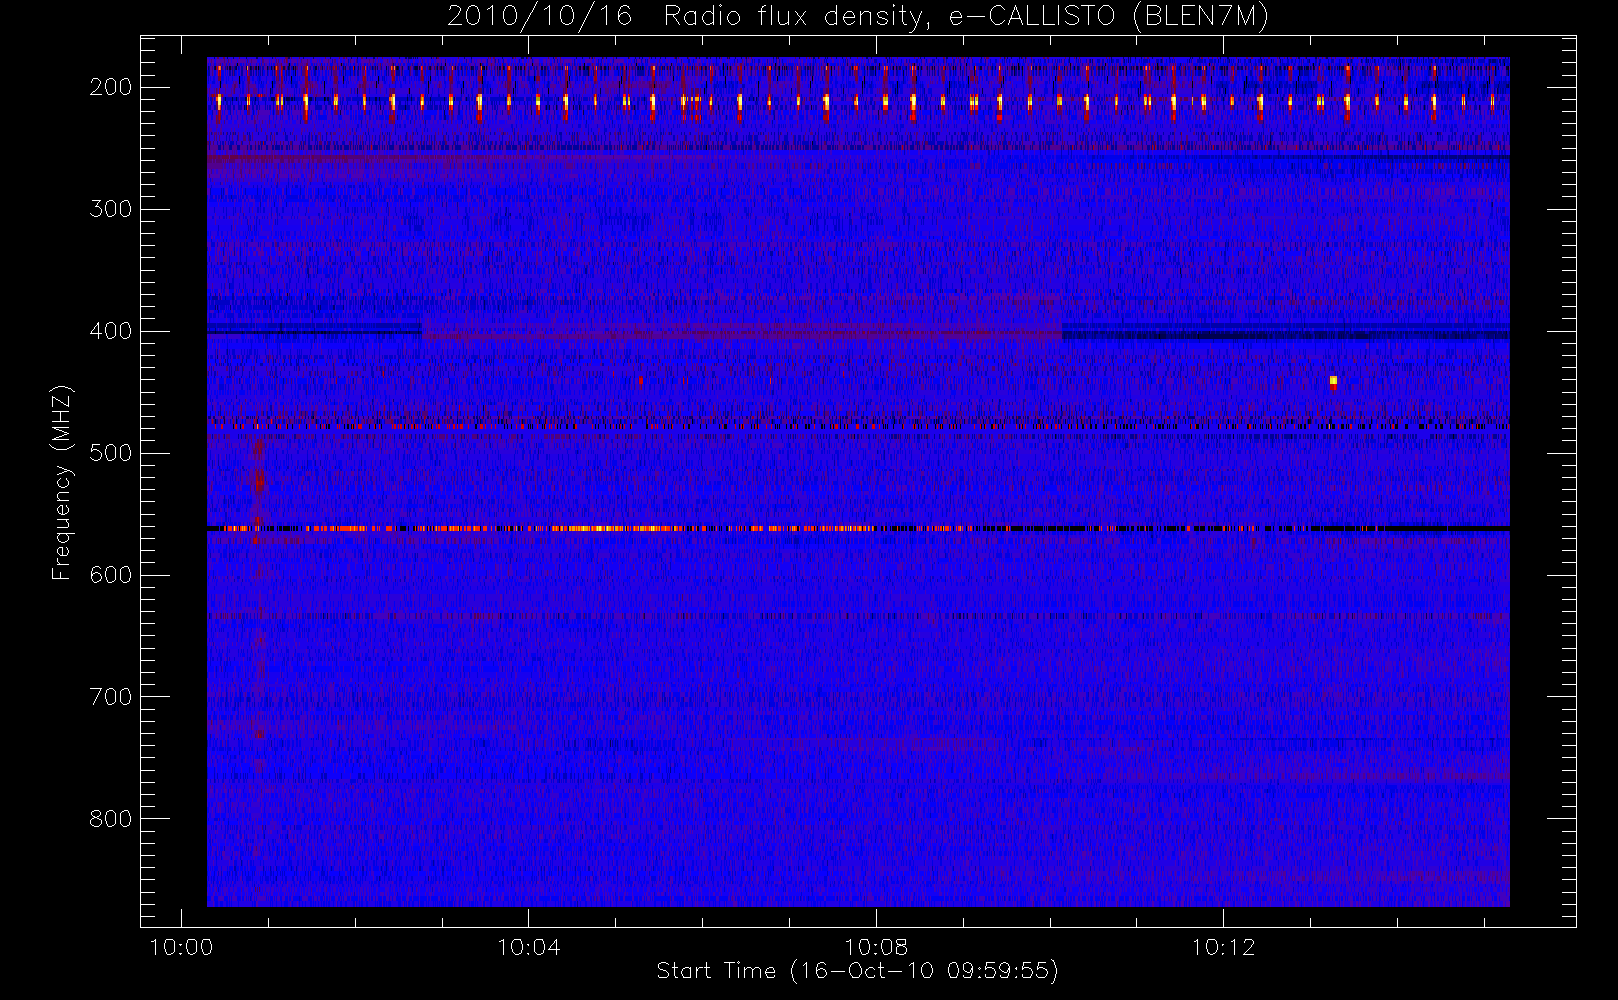
Task: Click the 10:04 time tick label
Action: tap(528, 947)
